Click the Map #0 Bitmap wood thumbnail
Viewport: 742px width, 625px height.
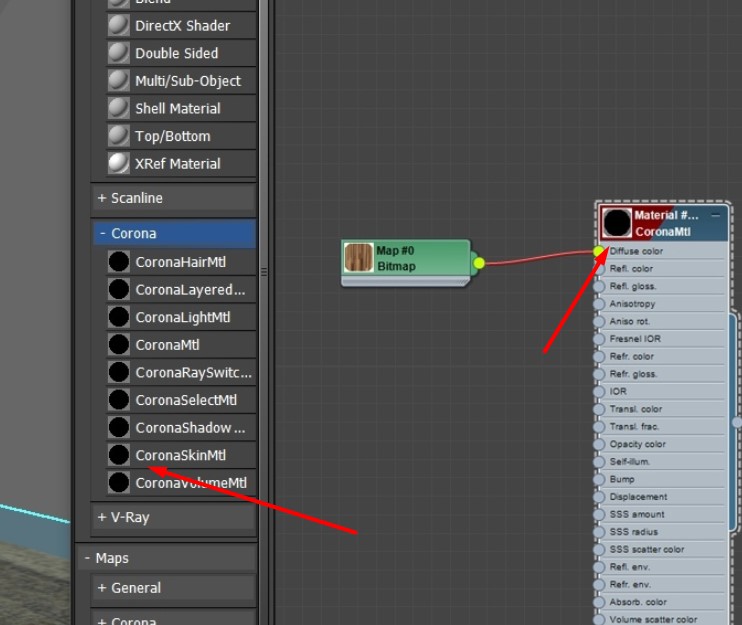(x=358, y=257)
